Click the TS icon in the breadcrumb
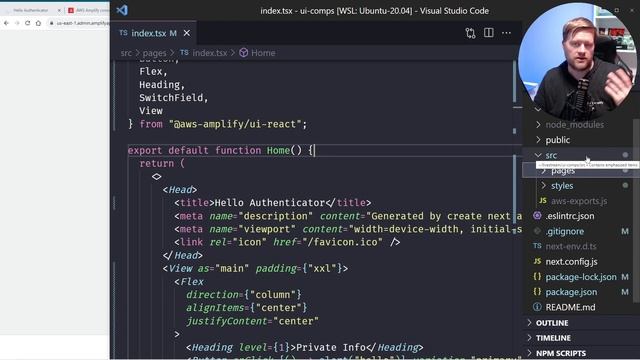This screenshot has height=360, width=640. click(184, 53)
